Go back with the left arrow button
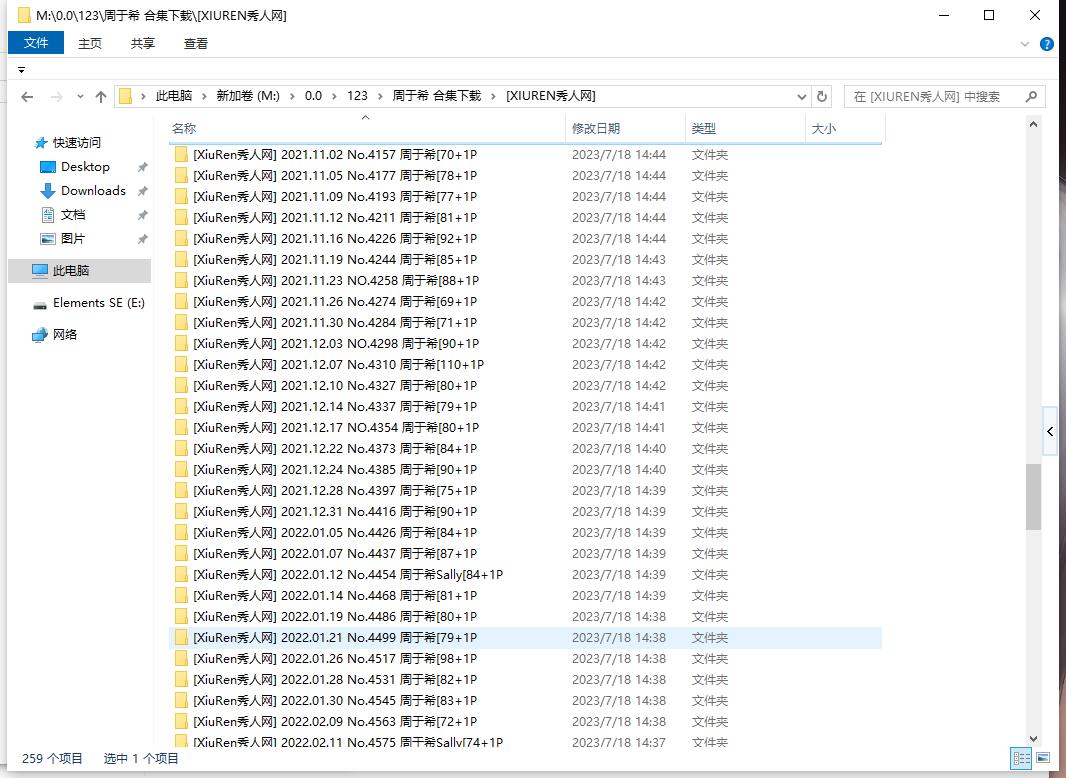 tap(27, 97)
